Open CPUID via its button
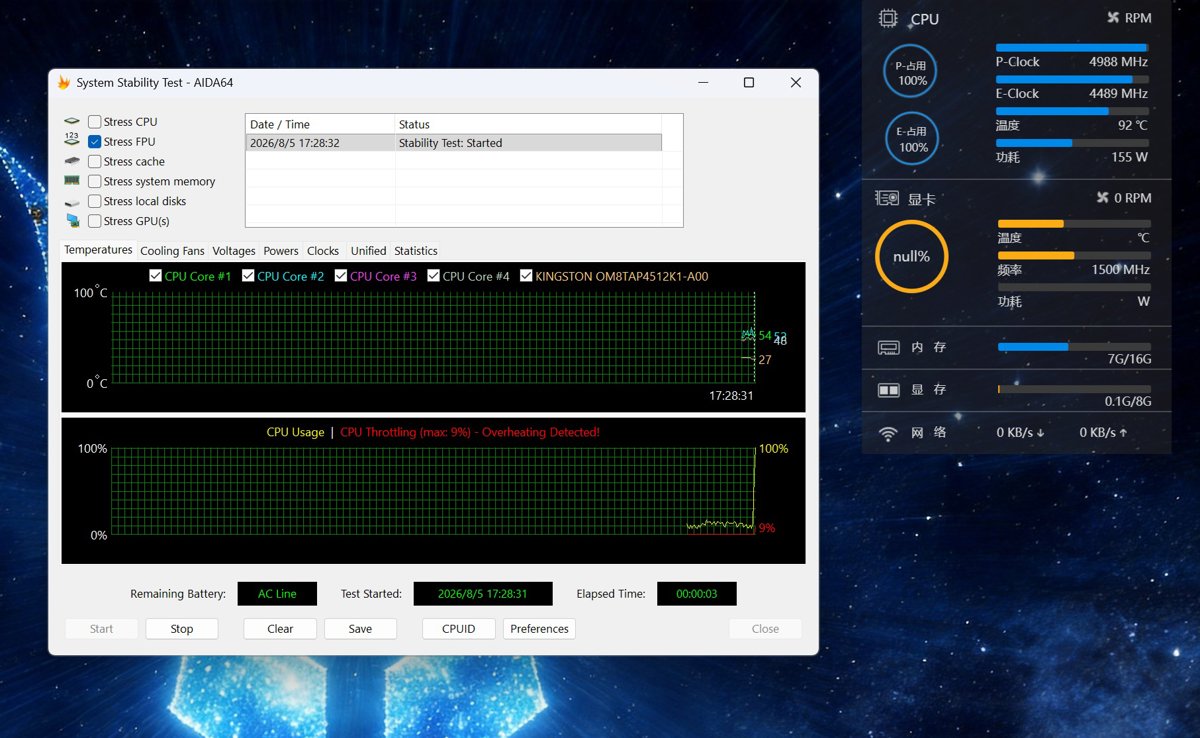 [459, 629]
